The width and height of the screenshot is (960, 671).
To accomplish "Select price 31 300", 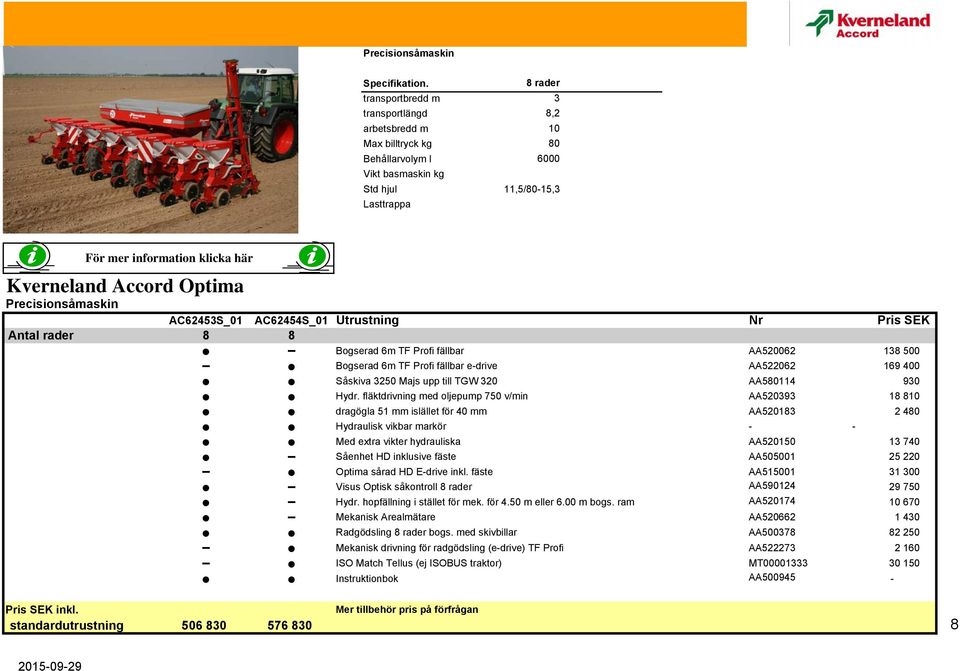I will tap(904, 471).
